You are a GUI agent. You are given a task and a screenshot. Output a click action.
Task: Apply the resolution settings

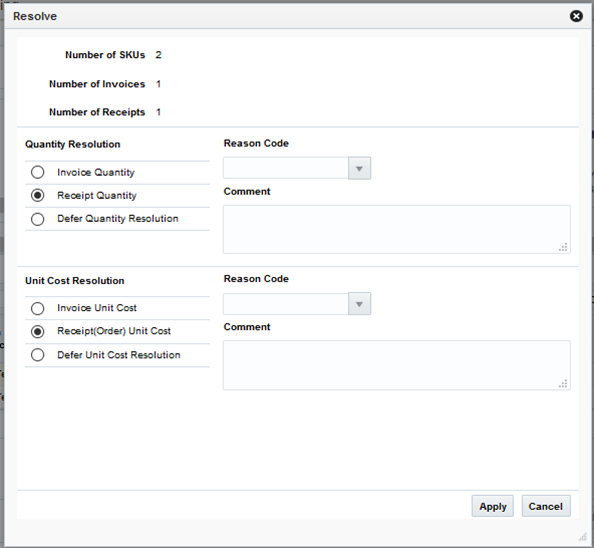click(x=492, y=506)
